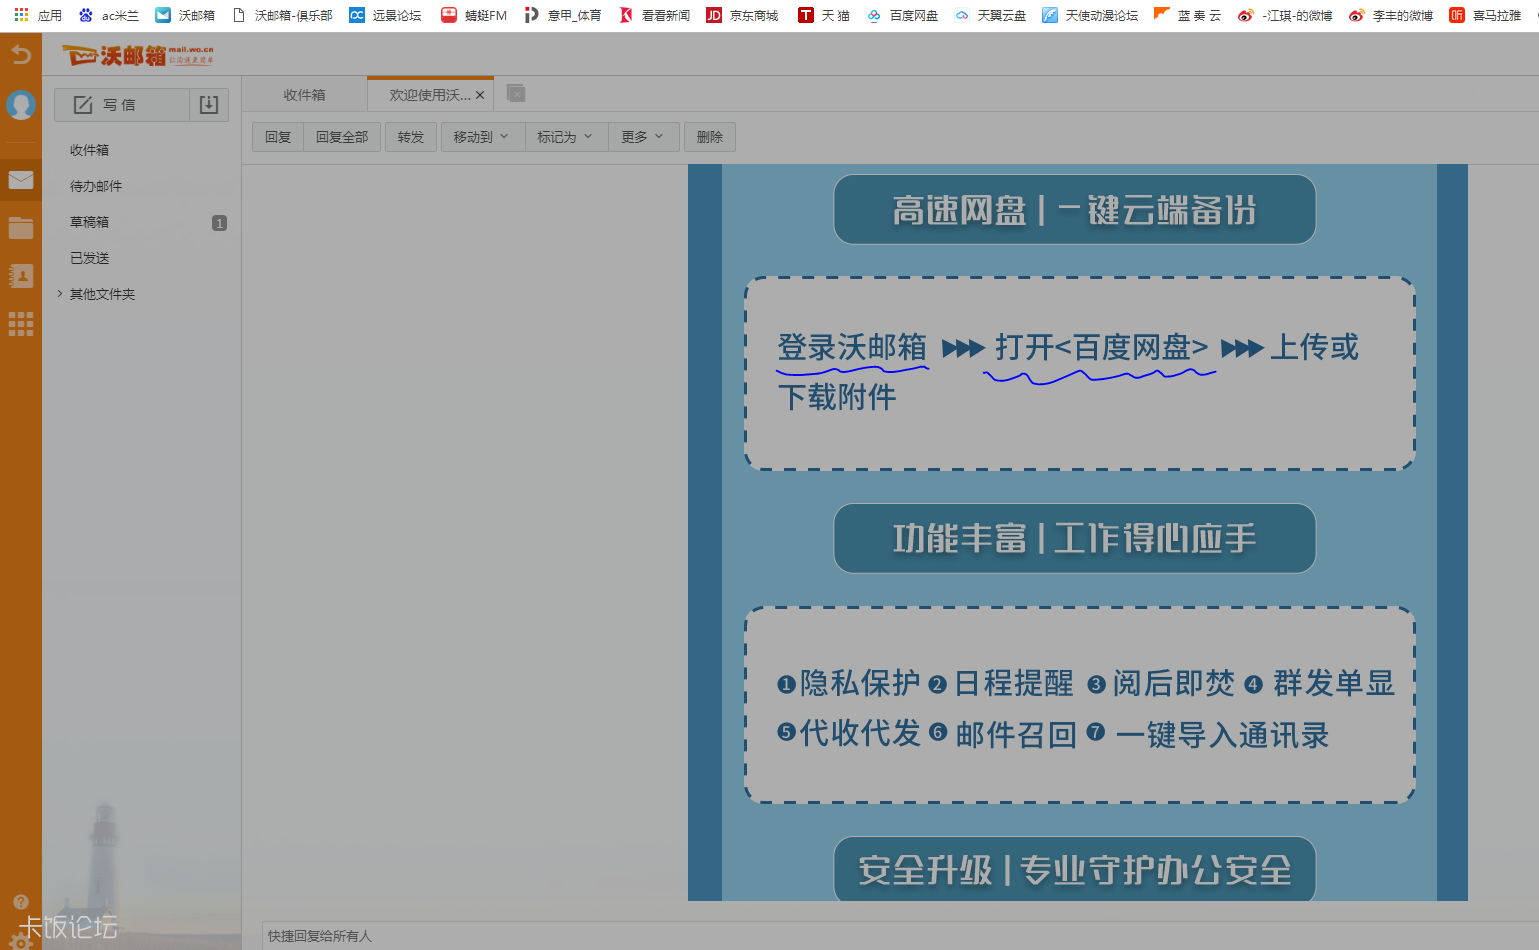Click the 转发 forward button
Screen dimensions: 1539x950
tap(411, 137)
